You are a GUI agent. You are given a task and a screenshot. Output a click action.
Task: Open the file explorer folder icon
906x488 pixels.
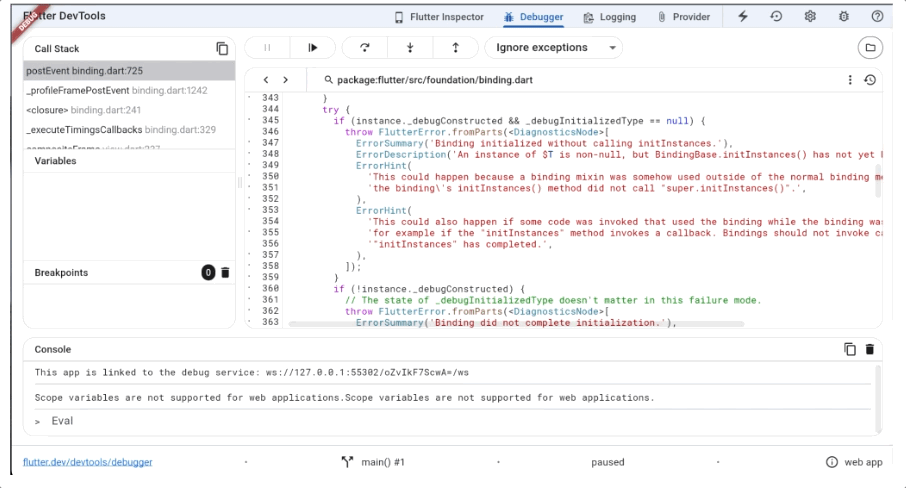coord(870,48)
